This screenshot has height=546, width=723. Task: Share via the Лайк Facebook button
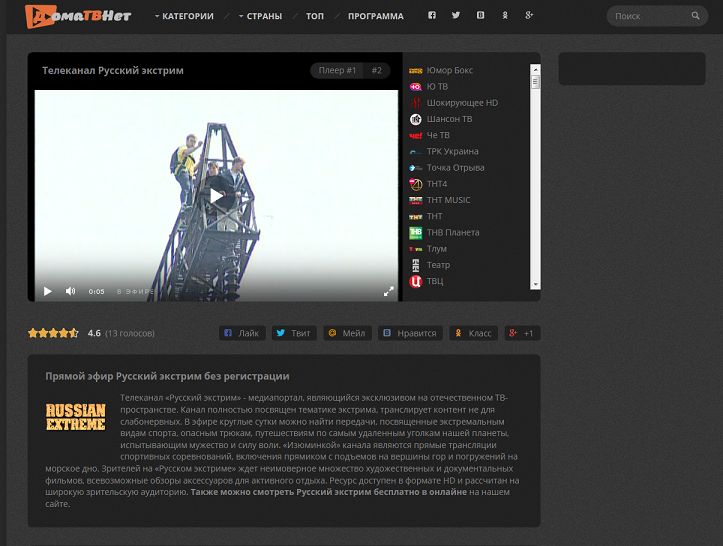(242, 333)
